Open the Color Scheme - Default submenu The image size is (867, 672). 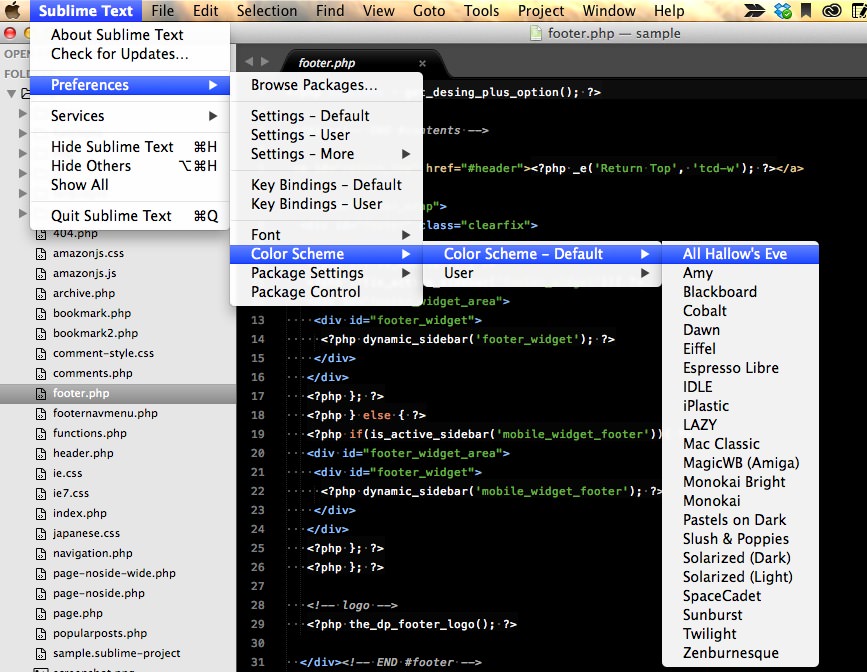click(542, 254)
